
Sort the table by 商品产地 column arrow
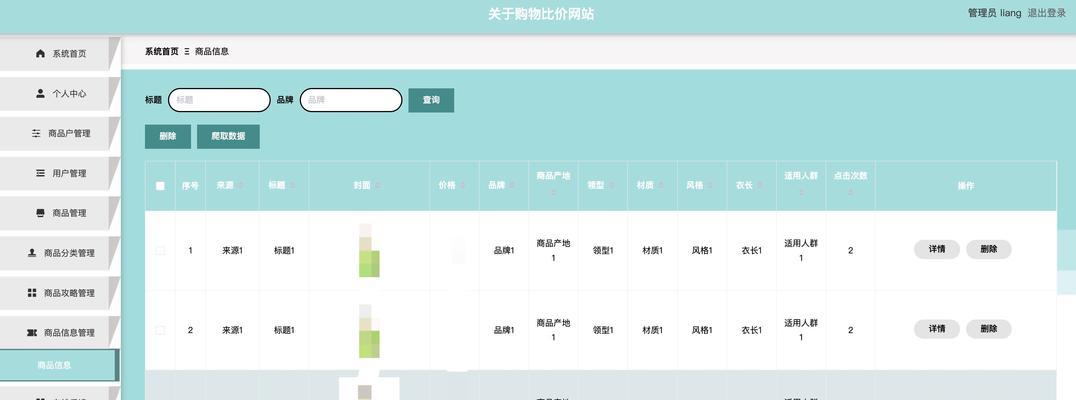coord(553,193)
